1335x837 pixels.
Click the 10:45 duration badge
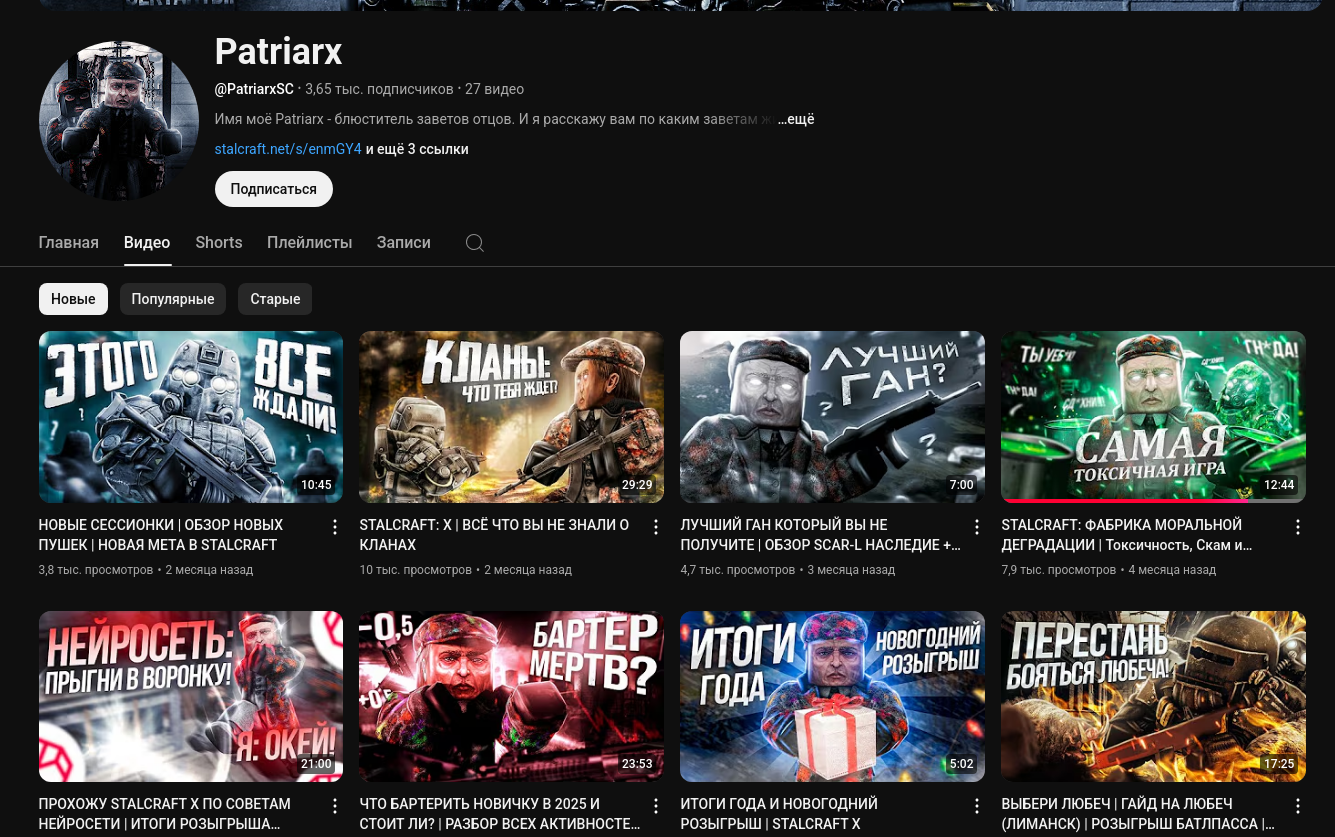[316, 485]
